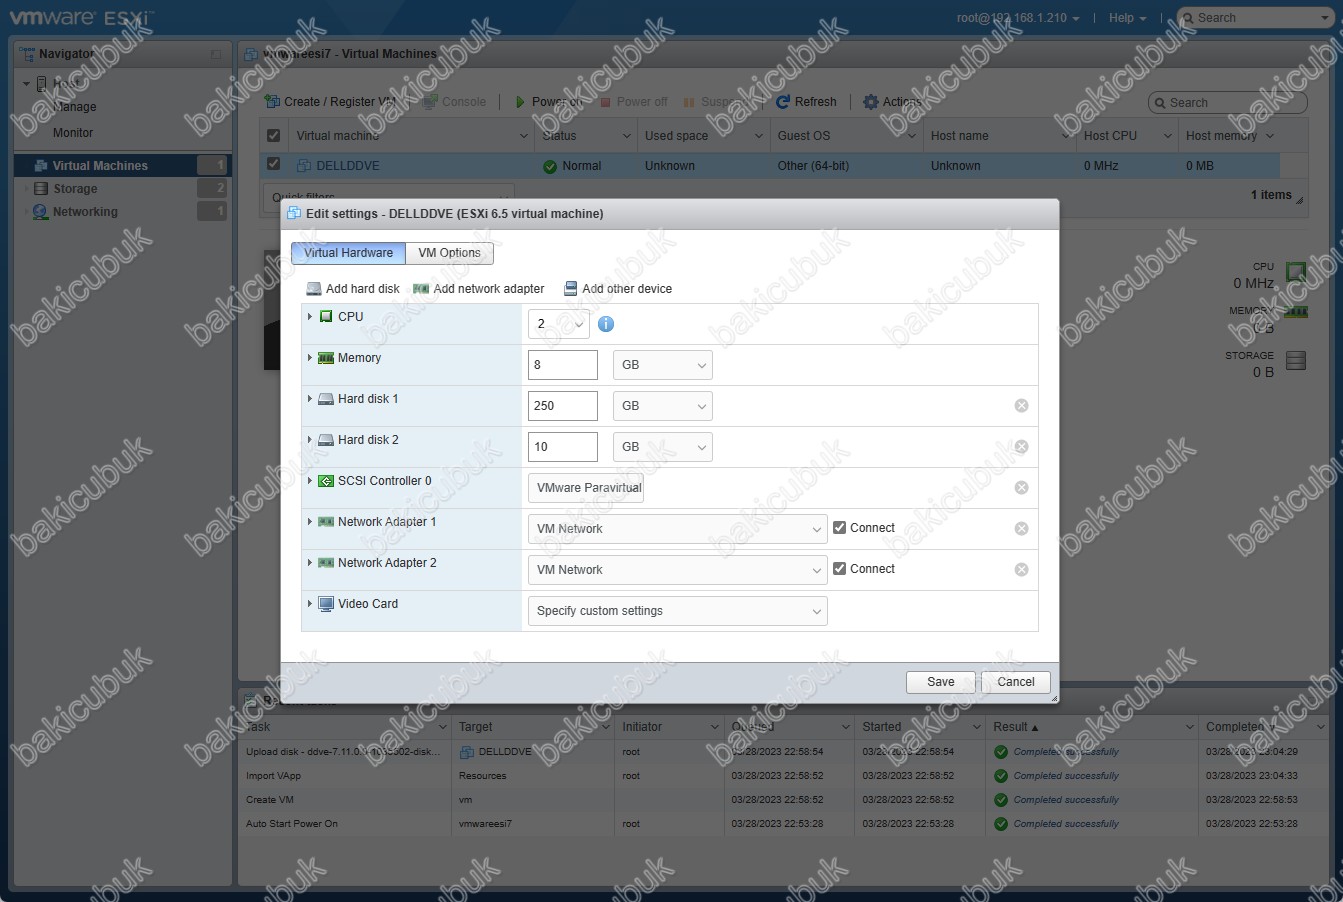Open the Video Card settings dropdown

[x=677, y=611]
